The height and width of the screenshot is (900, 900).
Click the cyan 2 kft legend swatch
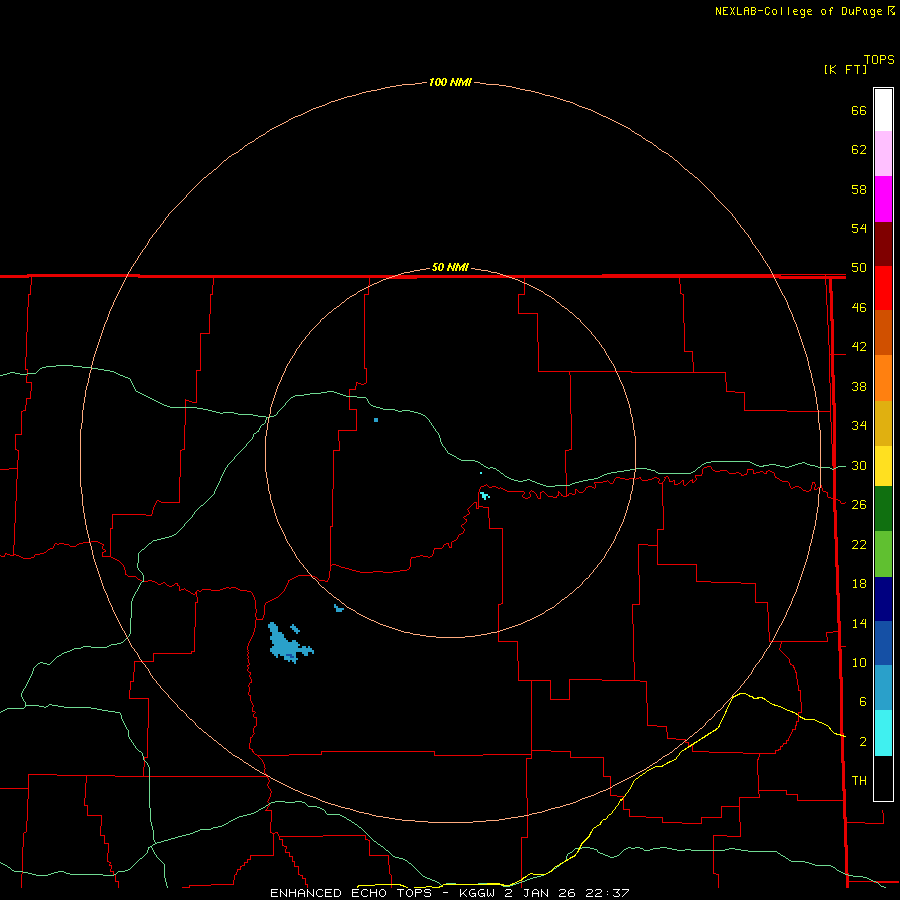coord(883,734)
